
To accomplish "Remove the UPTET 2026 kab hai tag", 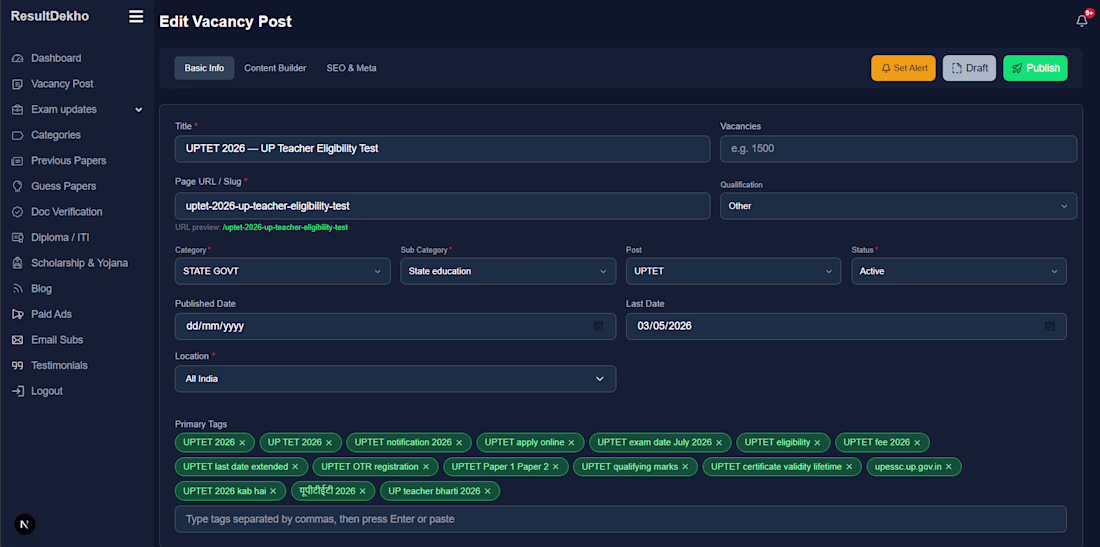I will (273, 491).
